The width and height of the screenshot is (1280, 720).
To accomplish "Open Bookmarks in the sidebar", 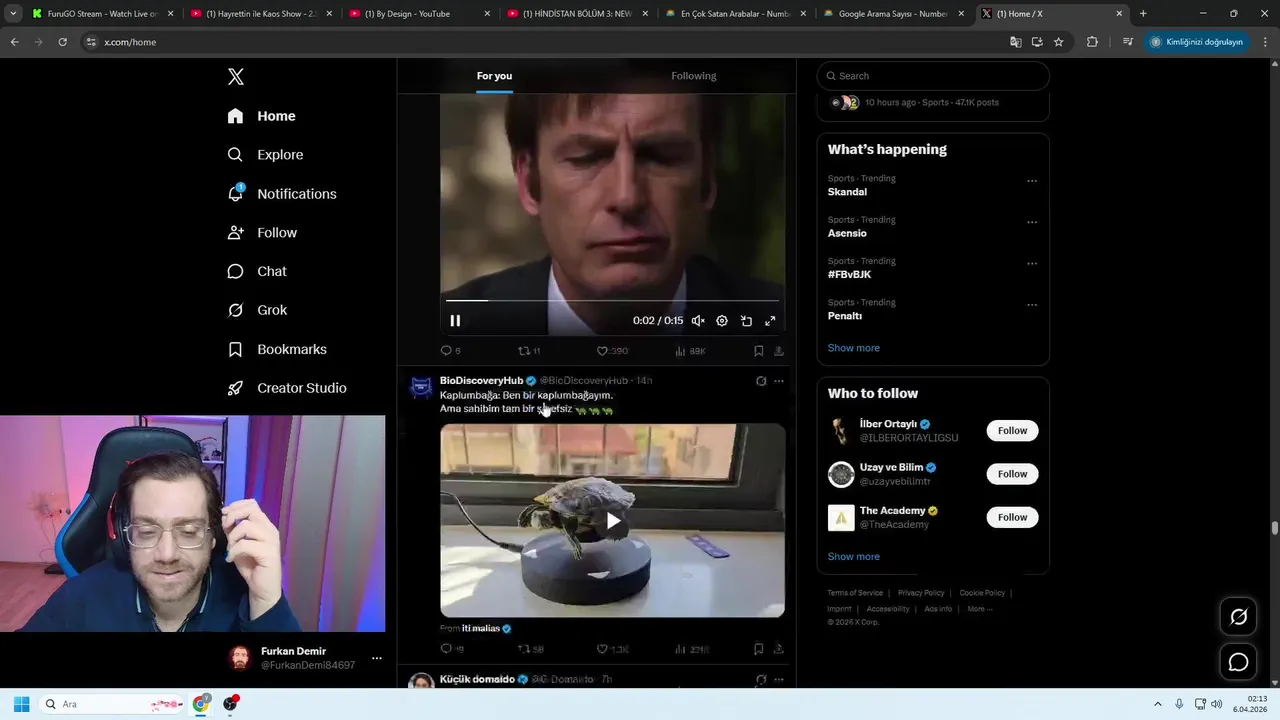I will pyautogui.click(x=278, y=349).
